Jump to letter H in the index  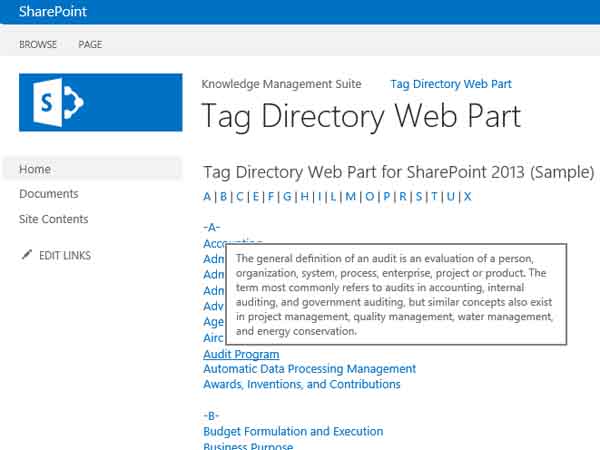click(305, 196)
